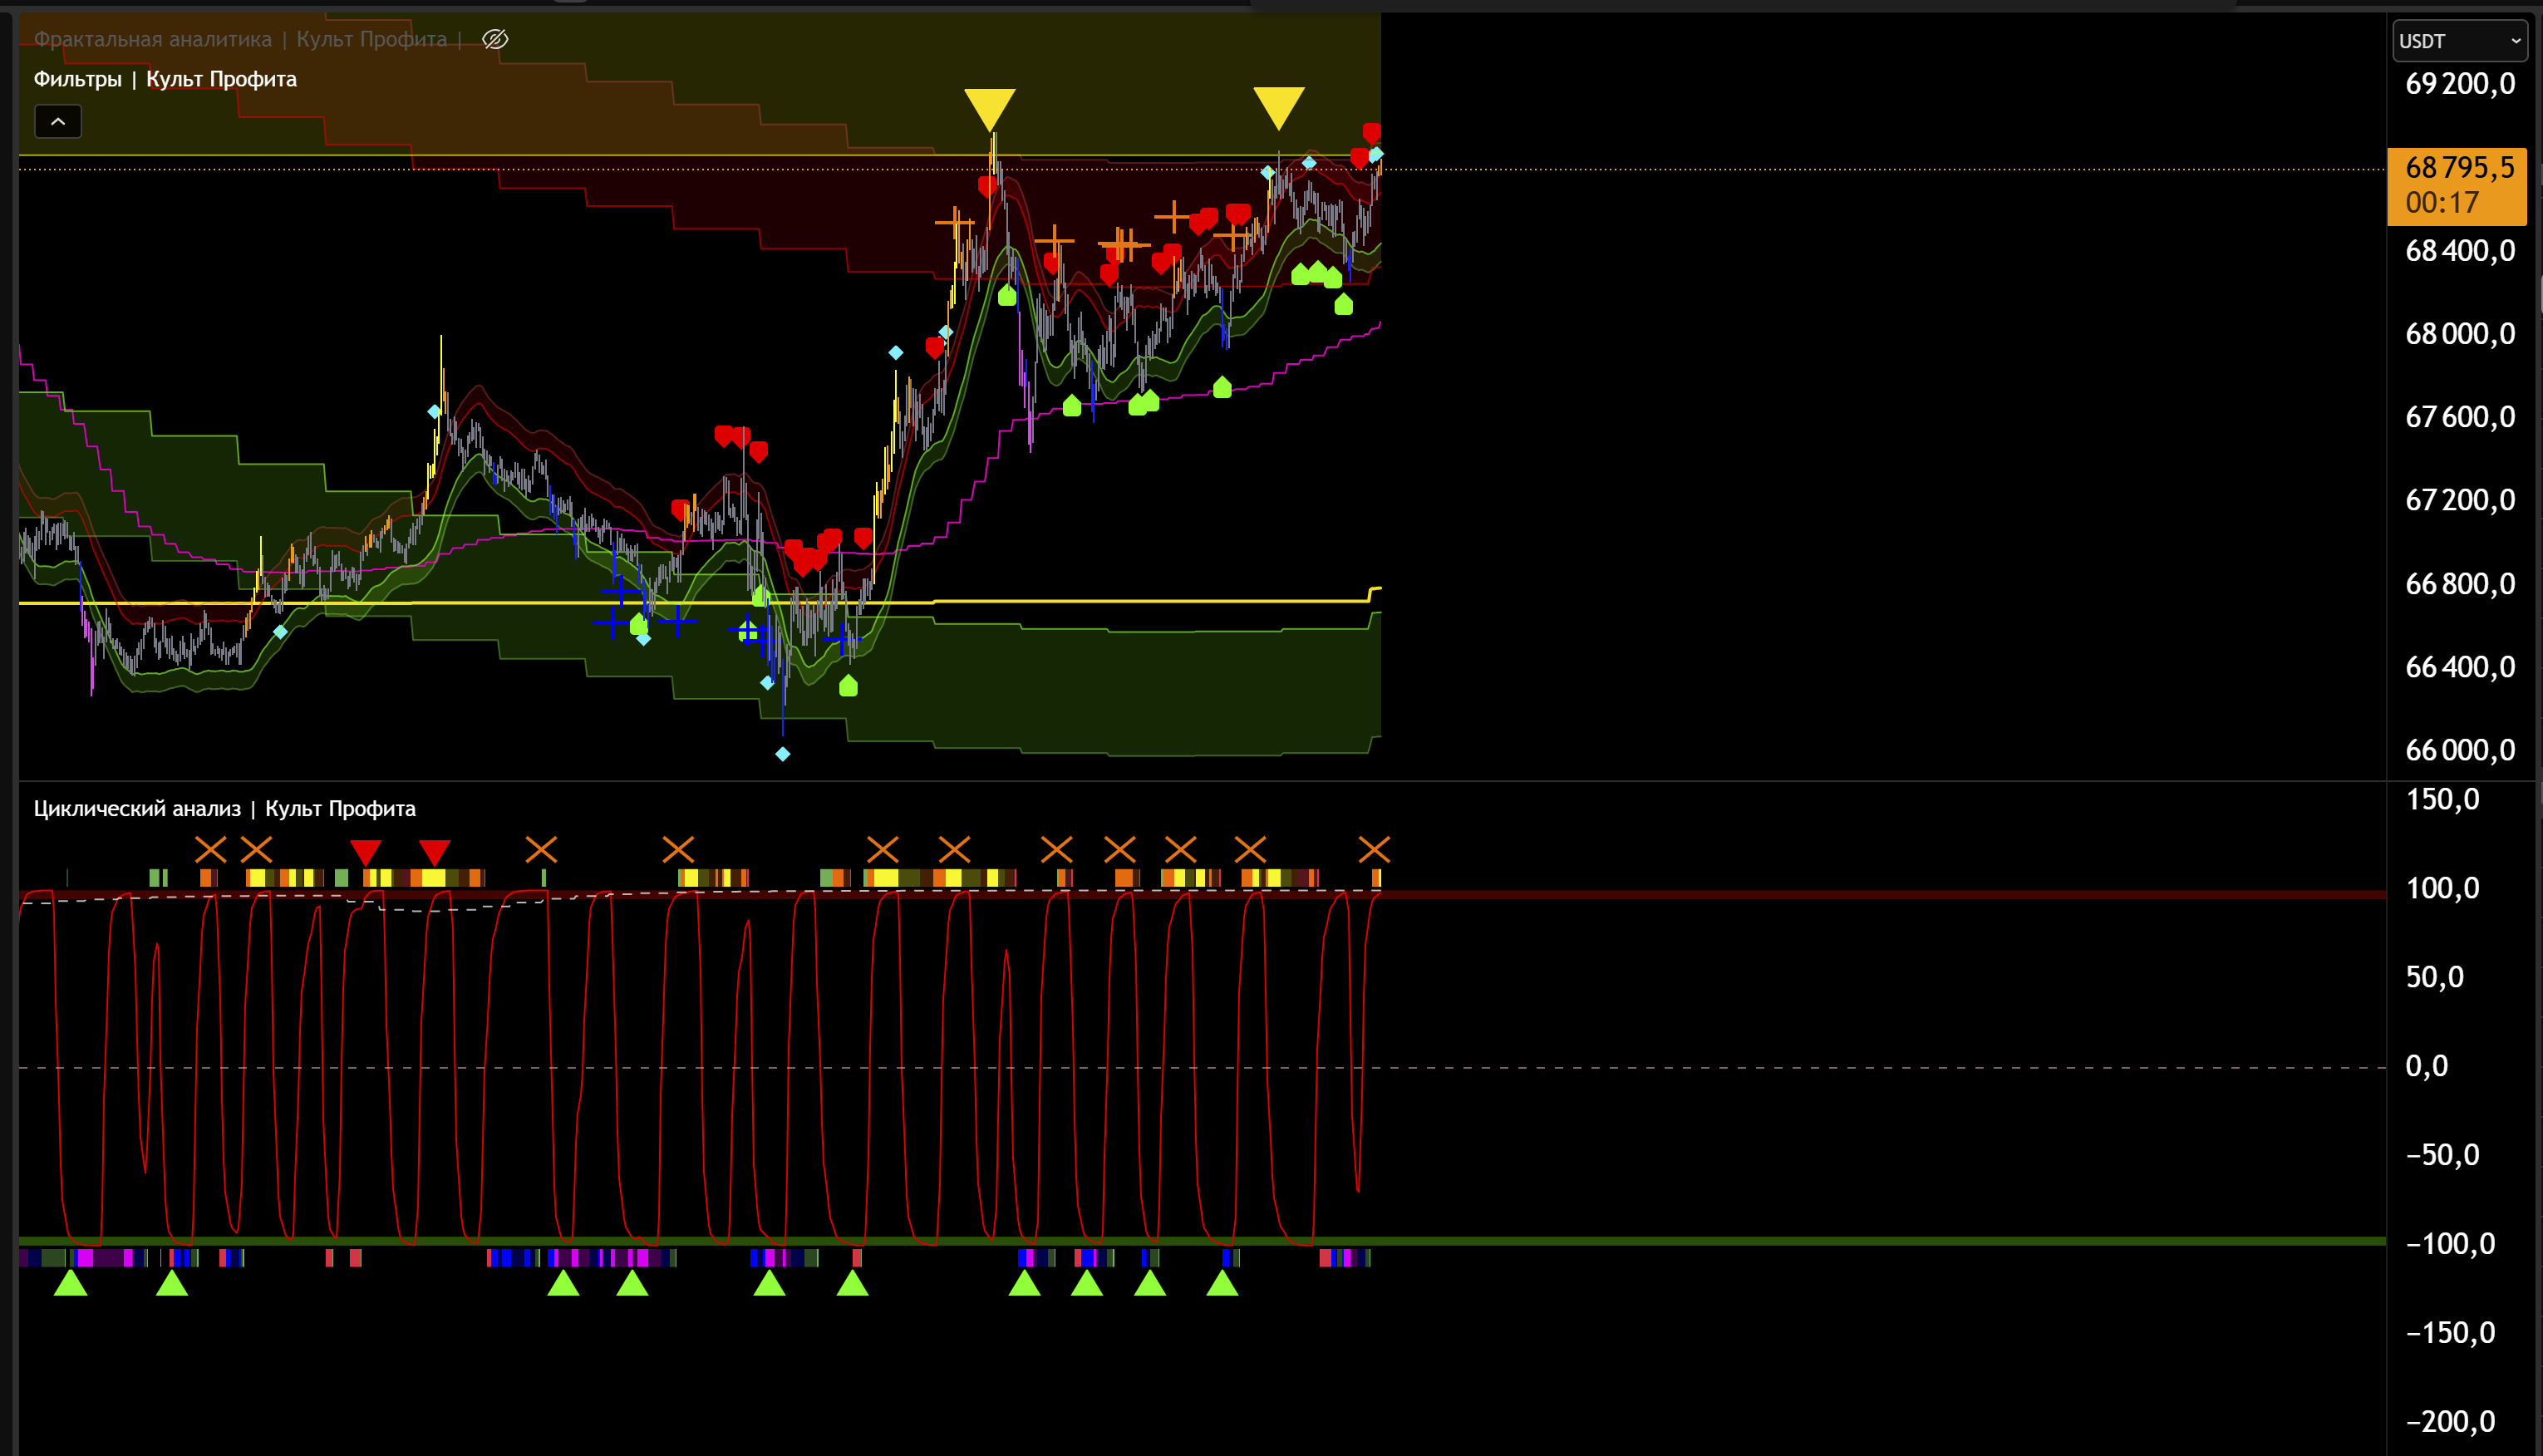Click the 69 200,0 label on price scale
The height and width of the screenshot is (1456, 2543).
point(2459,84)
